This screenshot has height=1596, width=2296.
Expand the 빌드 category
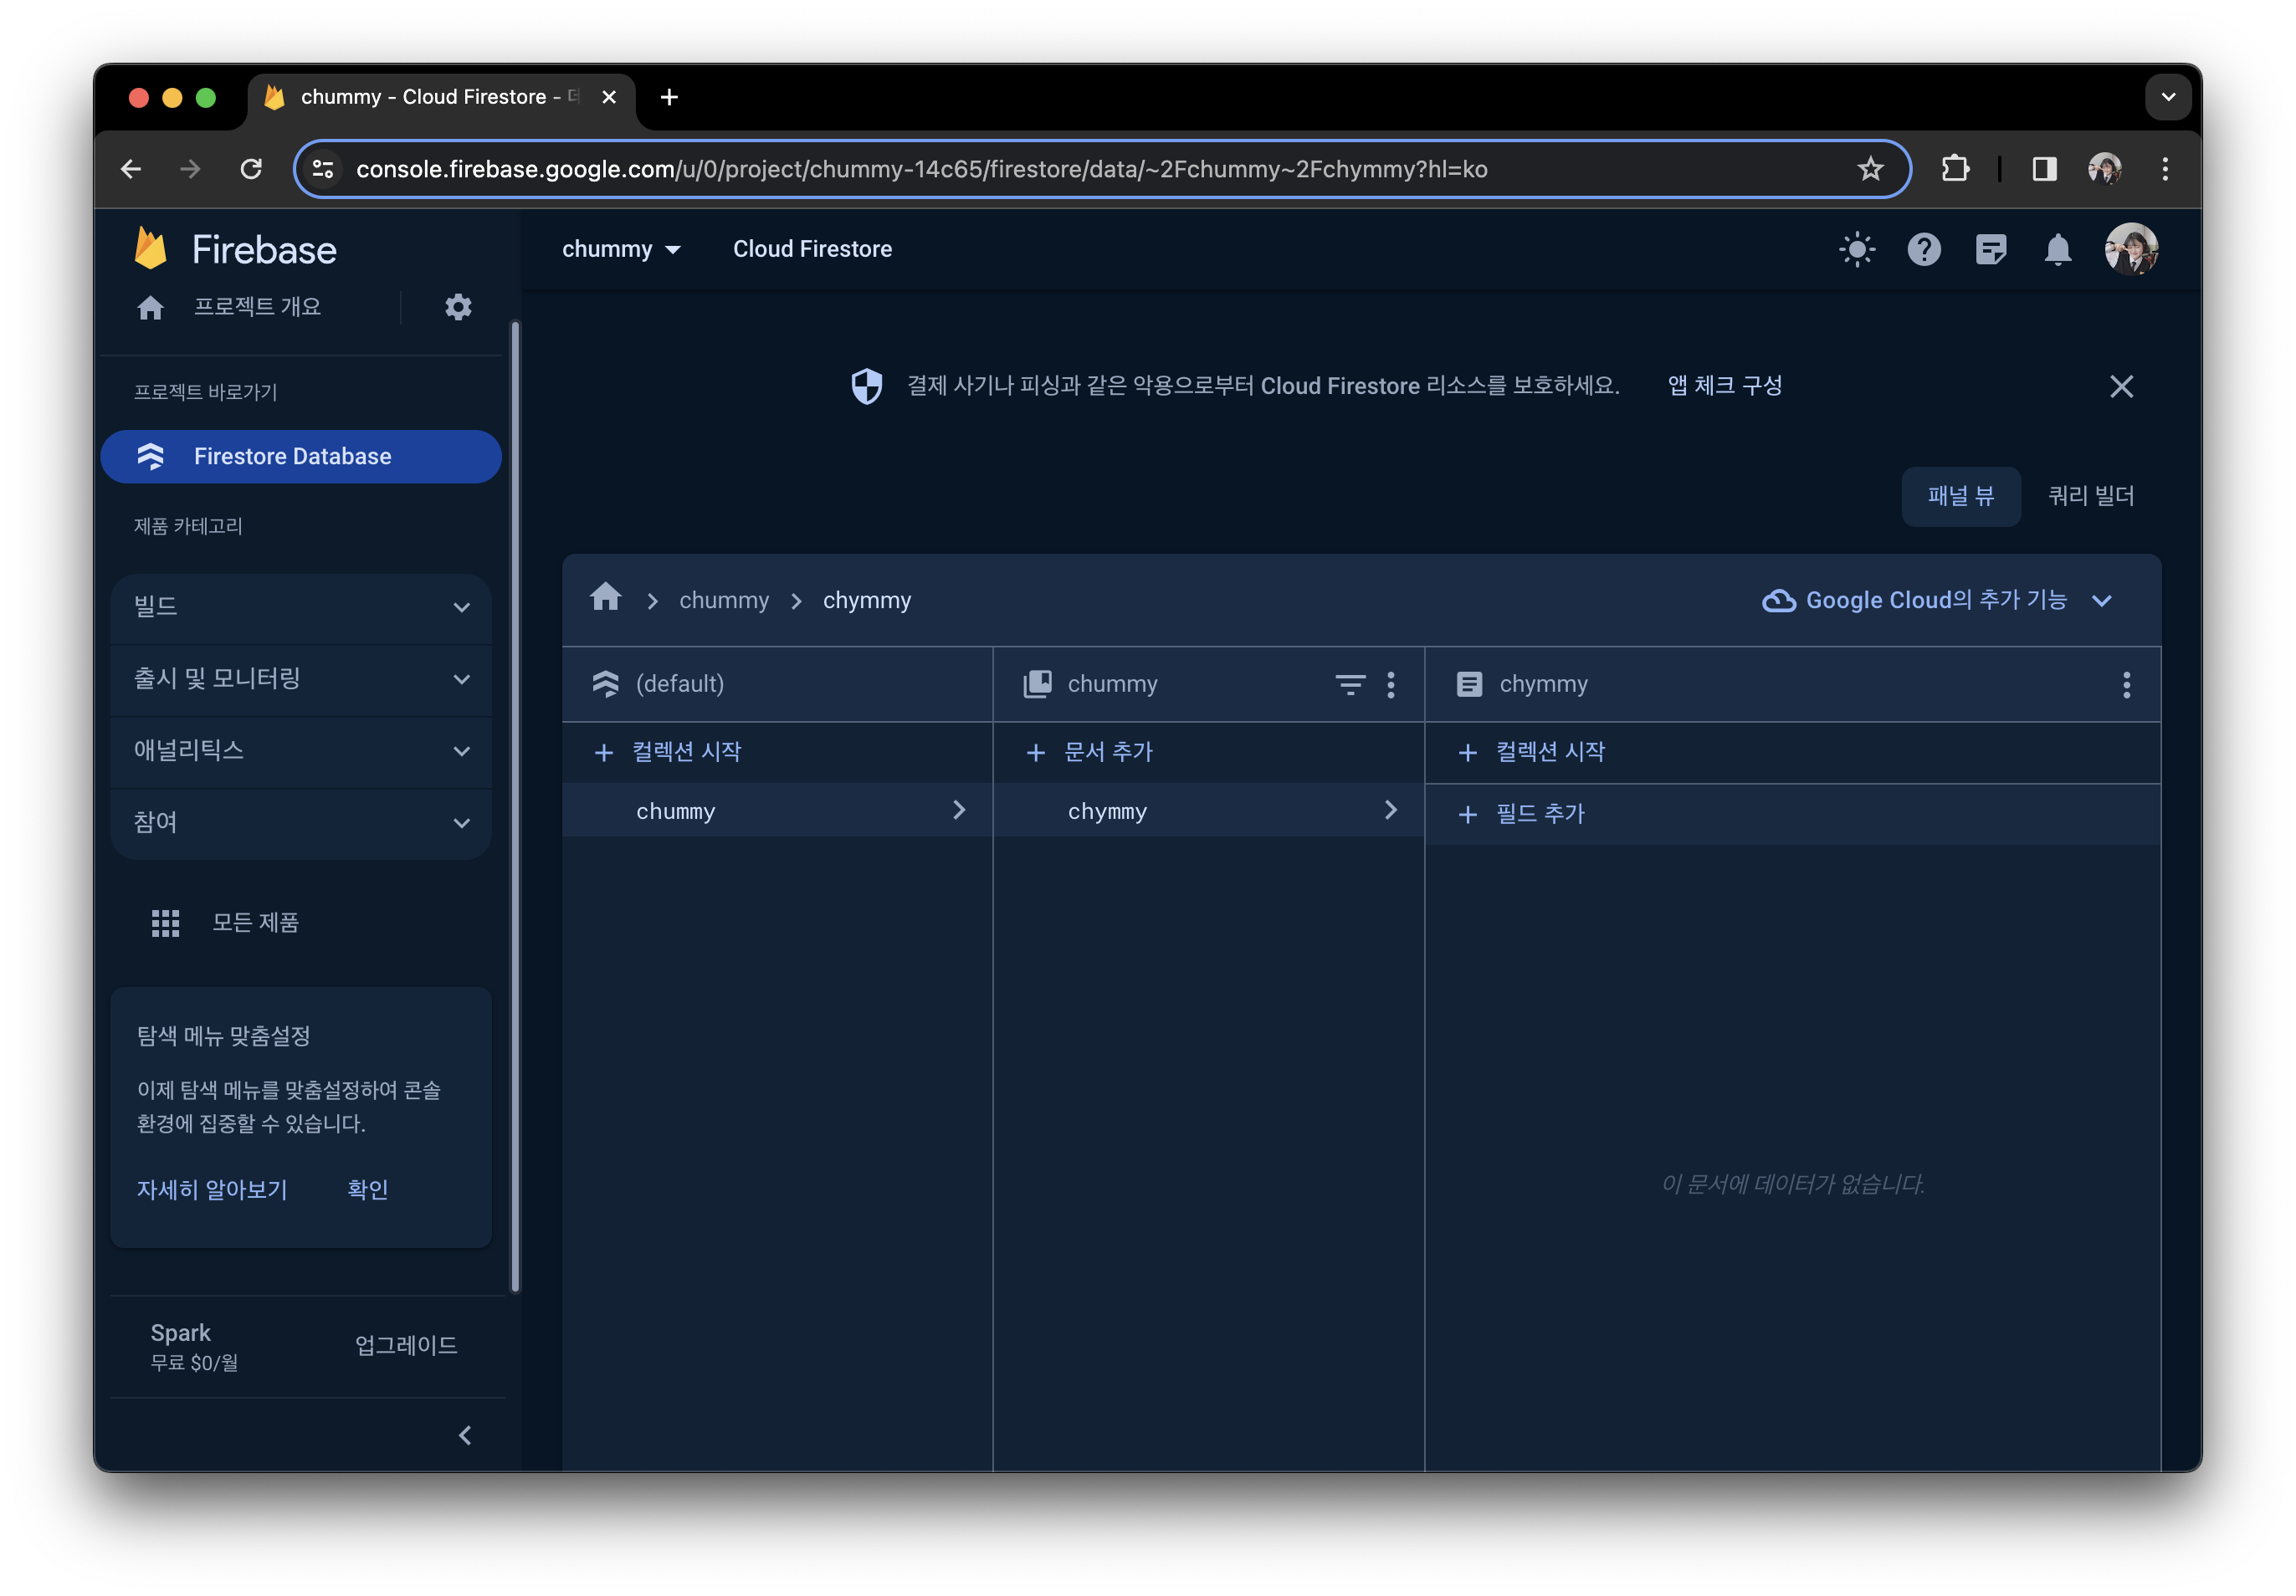[x=301, y=607]
